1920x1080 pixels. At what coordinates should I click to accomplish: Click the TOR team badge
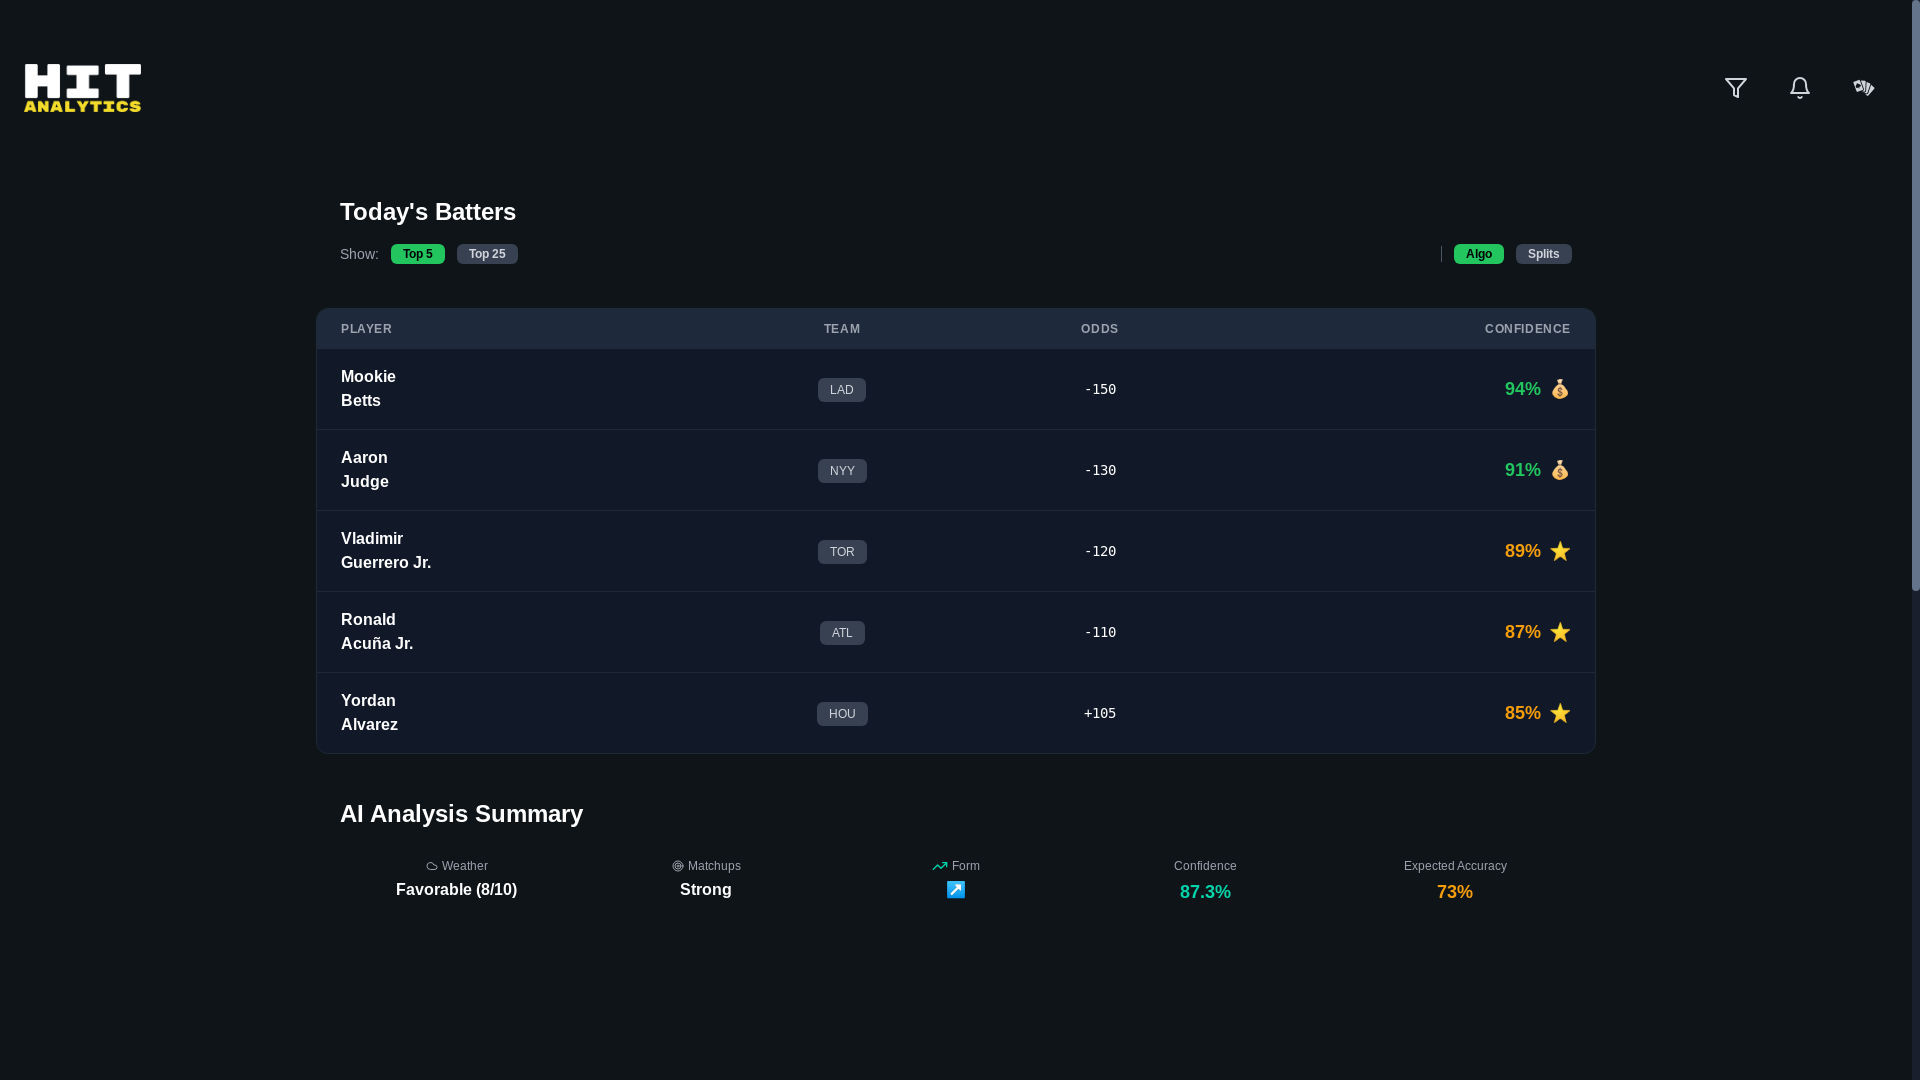tap(842, 552)
